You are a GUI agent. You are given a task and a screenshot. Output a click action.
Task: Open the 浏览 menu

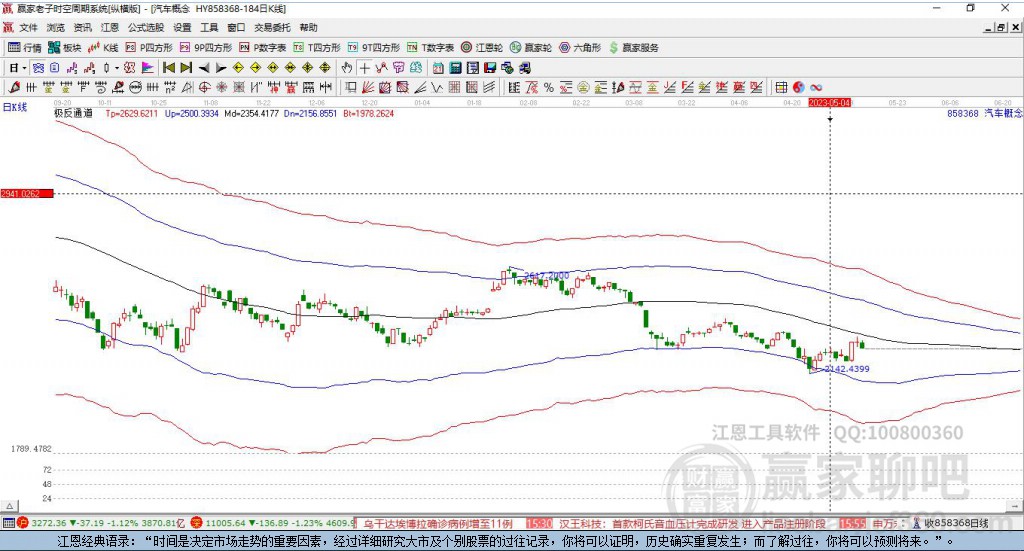[x=56, y=27]
